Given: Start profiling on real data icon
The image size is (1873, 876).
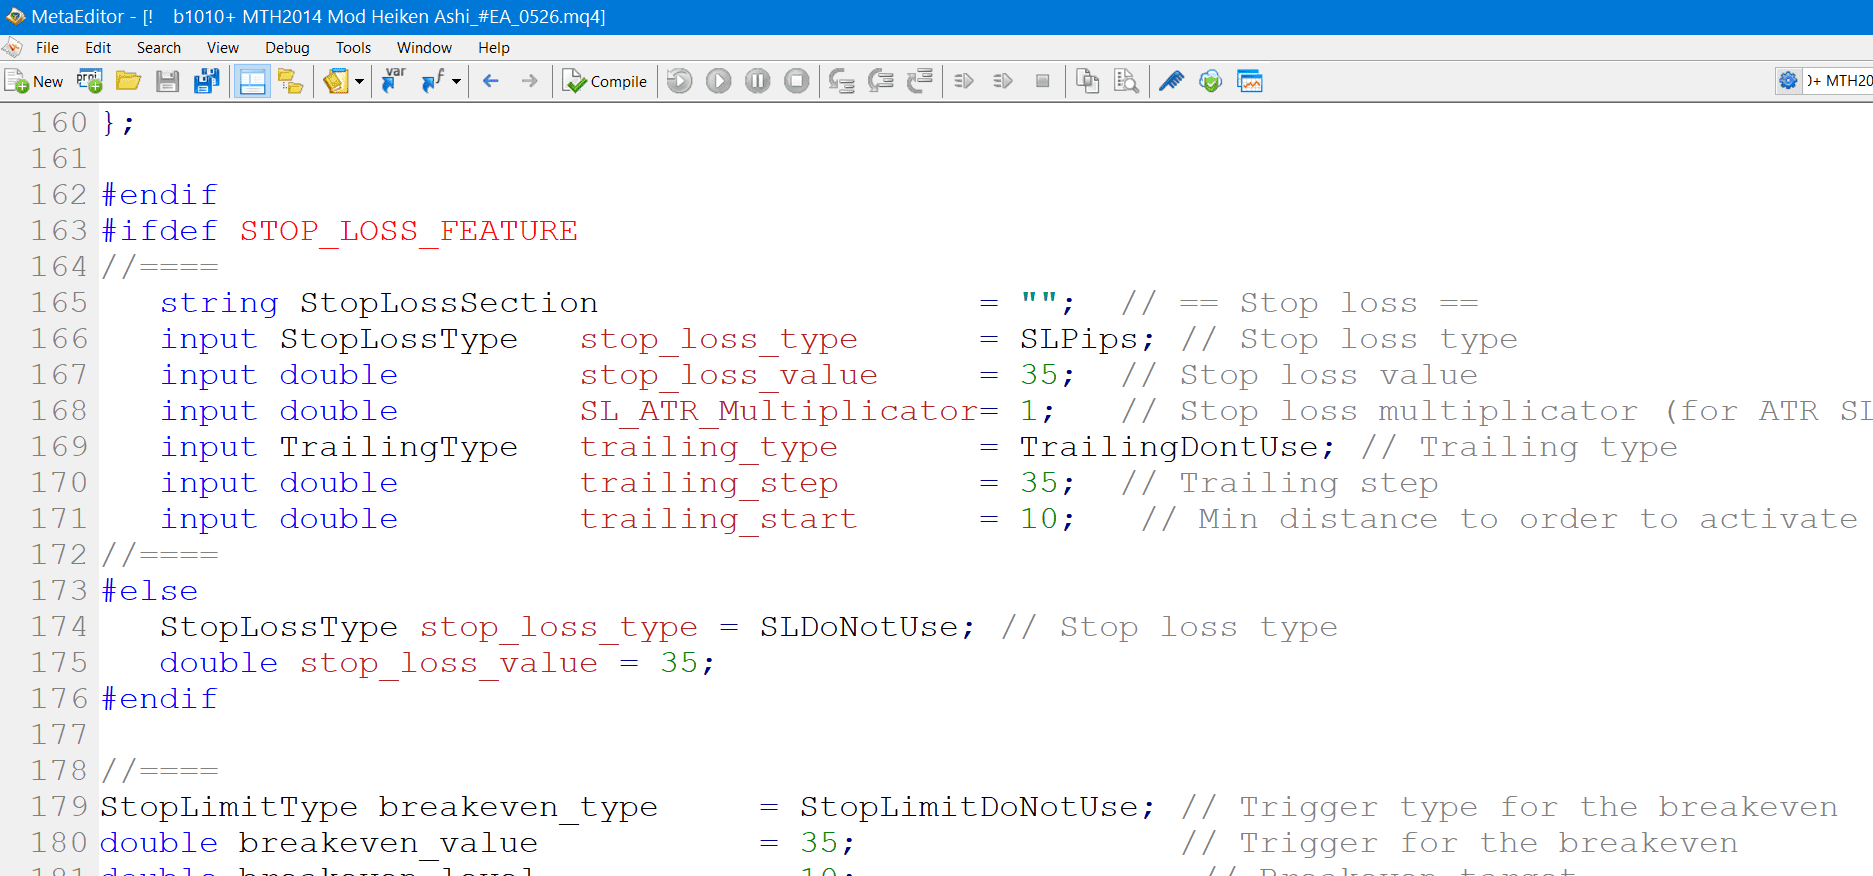Looking at the screenshot, I should 964,81.
